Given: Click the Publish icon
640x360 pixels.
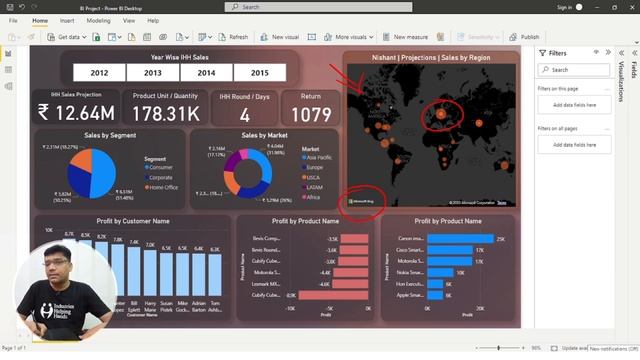Looking at the screenshot, I should 513,37.
